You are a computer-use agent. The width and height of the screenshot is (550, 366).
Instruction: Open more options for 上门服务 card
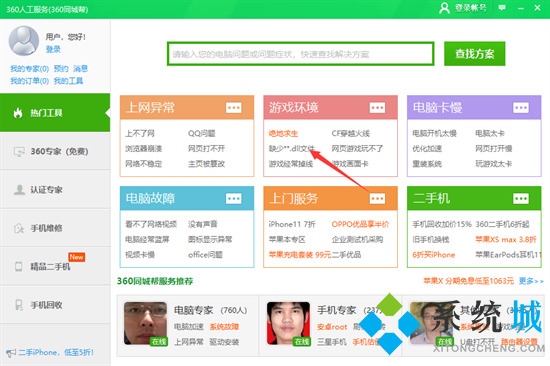pos(377,199)
